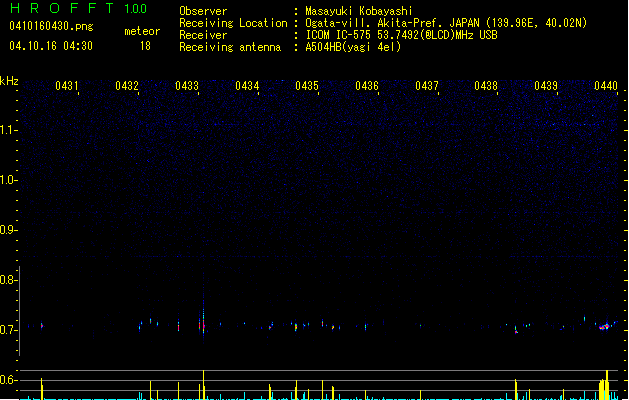629x400 pixels.
Task: Click the 0.6 kHz axis label
Action: [8, 380]
